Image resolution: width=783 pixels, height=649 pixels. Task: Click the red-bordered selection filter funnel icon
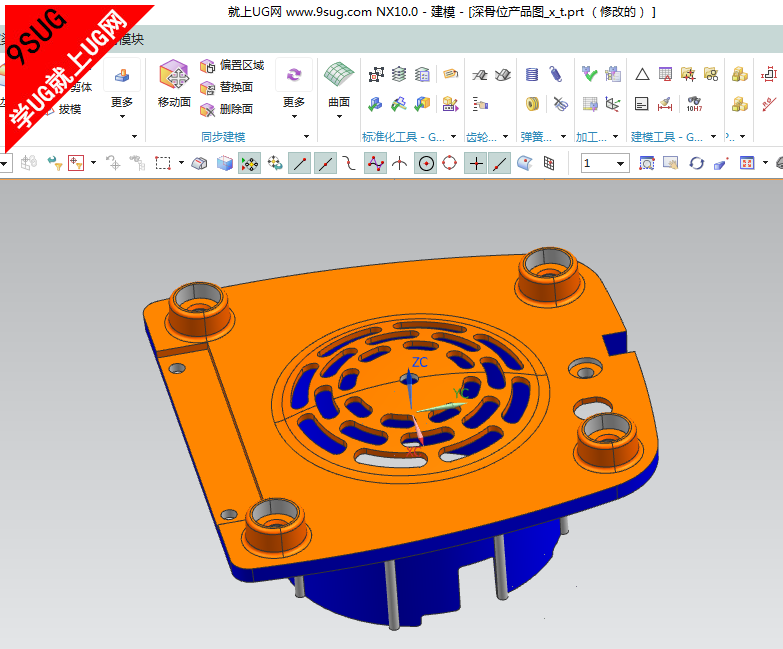[76, 163]
